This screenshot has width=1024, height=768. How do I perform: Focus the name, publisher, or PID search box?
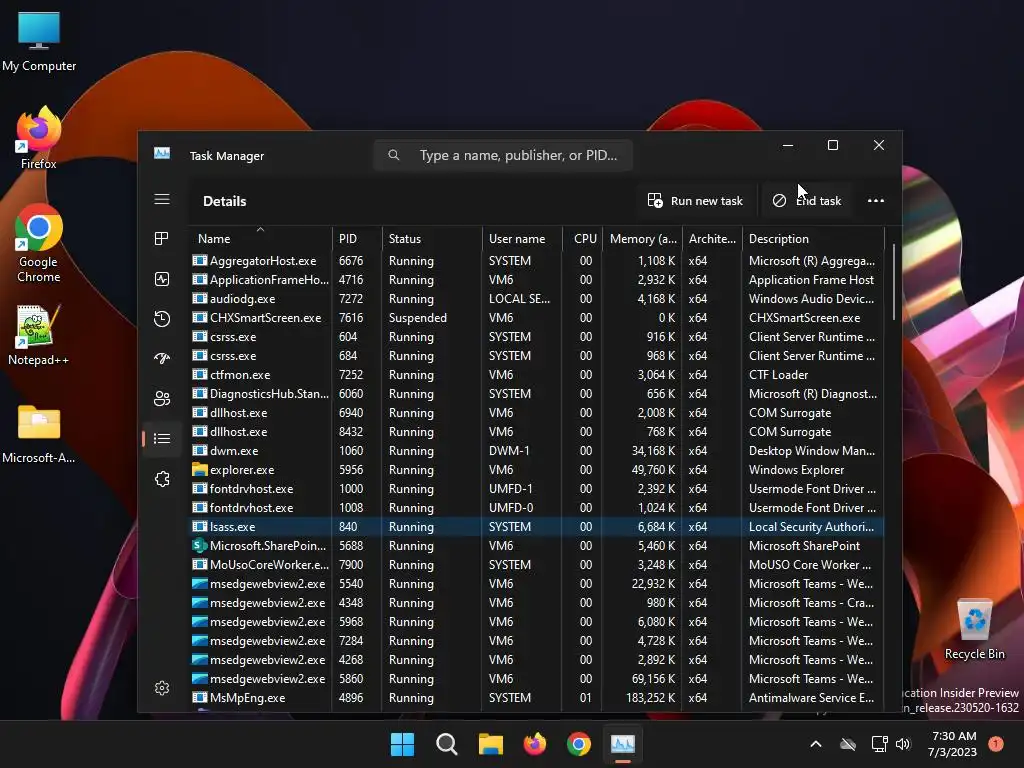503,155
